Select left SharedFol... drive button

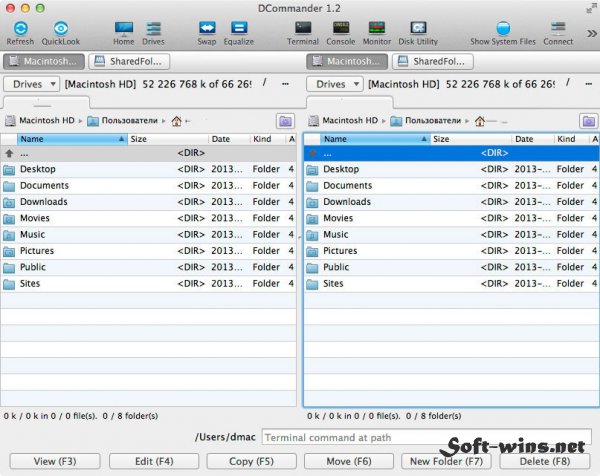tap(129, 61)
